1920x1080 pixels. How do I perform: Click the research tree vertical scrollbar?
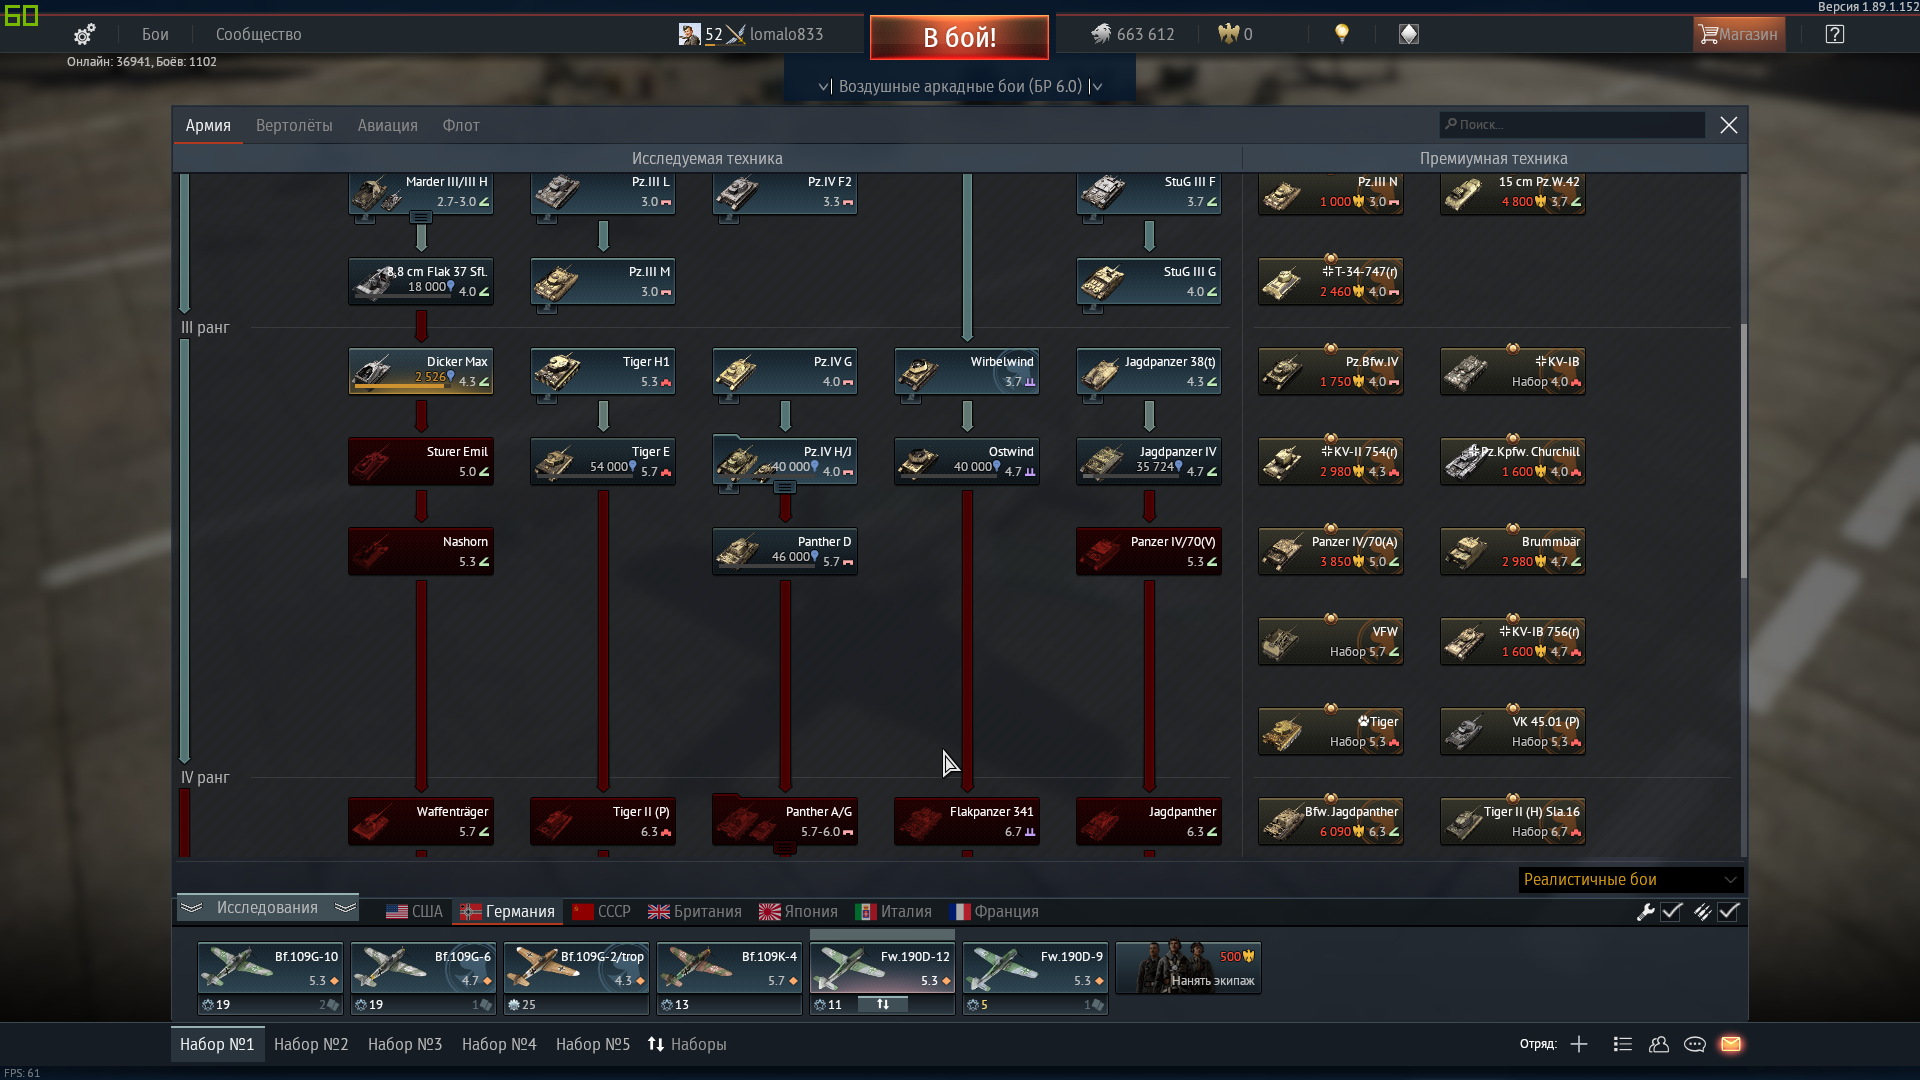click(1744, 450)
